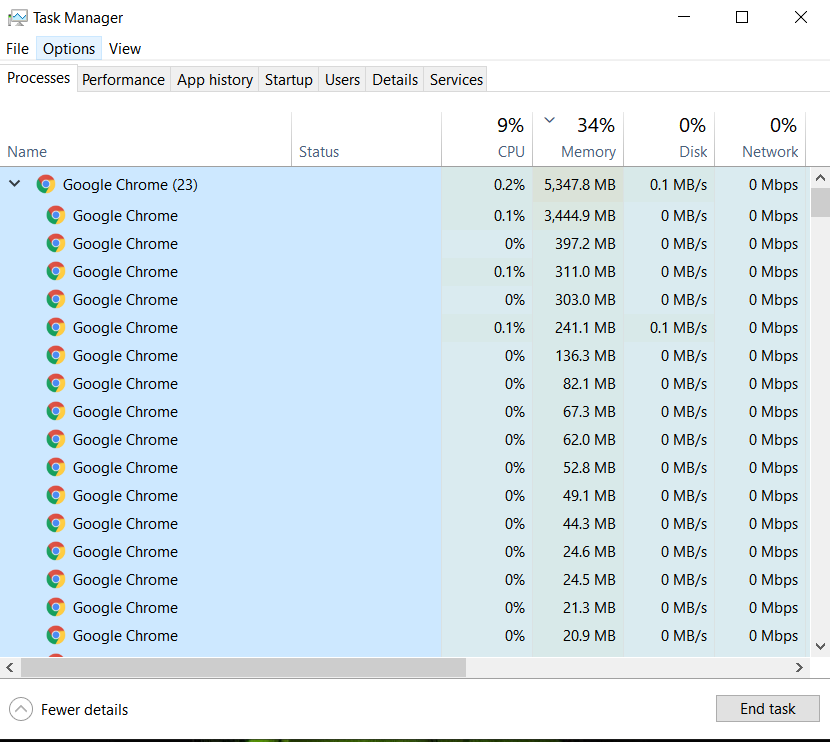Click the Task Manager title bar icon

(17, 18)
